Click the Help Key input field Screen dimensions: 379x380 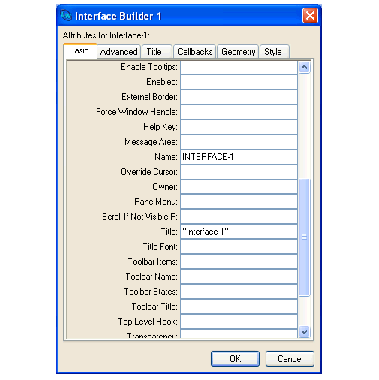click(x=239, y=127)
